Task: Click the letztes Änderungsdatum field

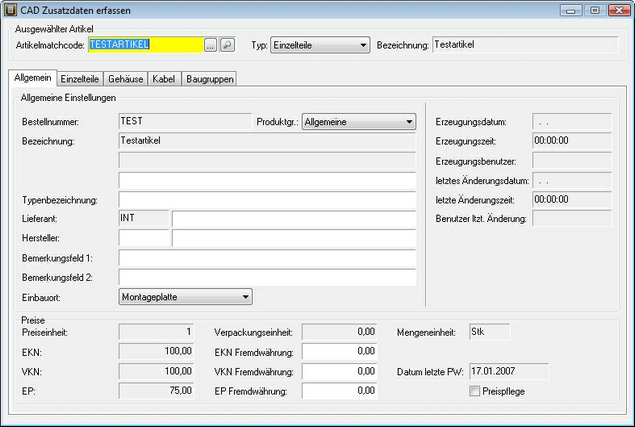Action: click(x=572, y=180)
